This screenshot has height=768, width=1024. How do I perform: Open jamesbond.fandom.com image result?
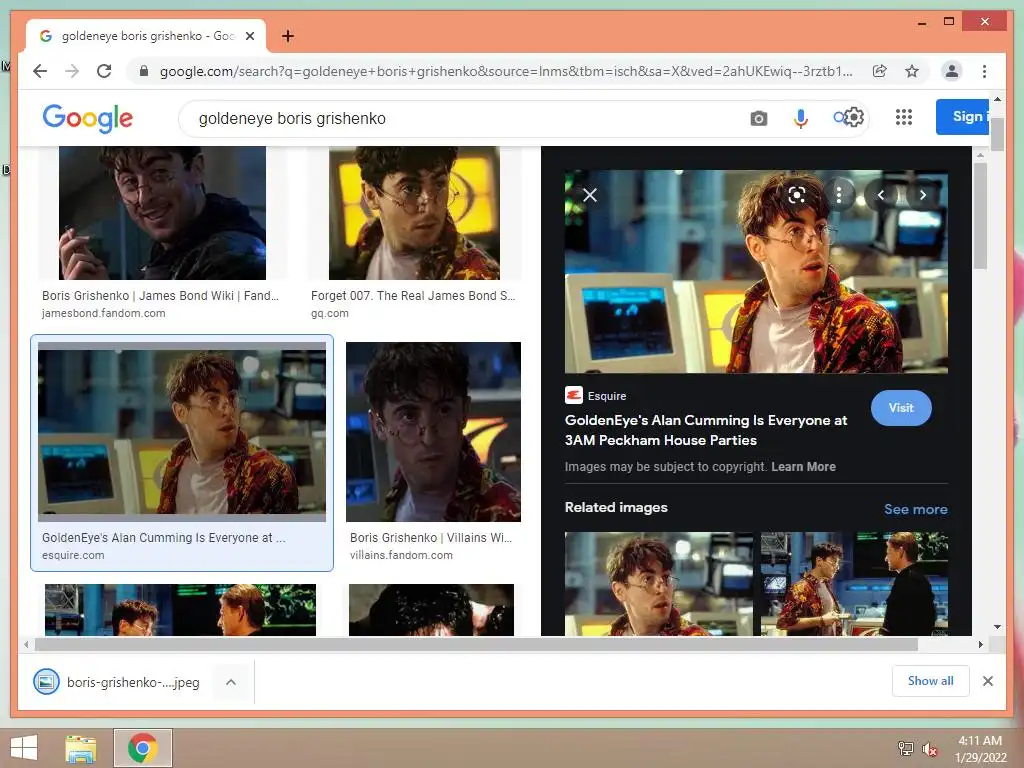[162, 213]
